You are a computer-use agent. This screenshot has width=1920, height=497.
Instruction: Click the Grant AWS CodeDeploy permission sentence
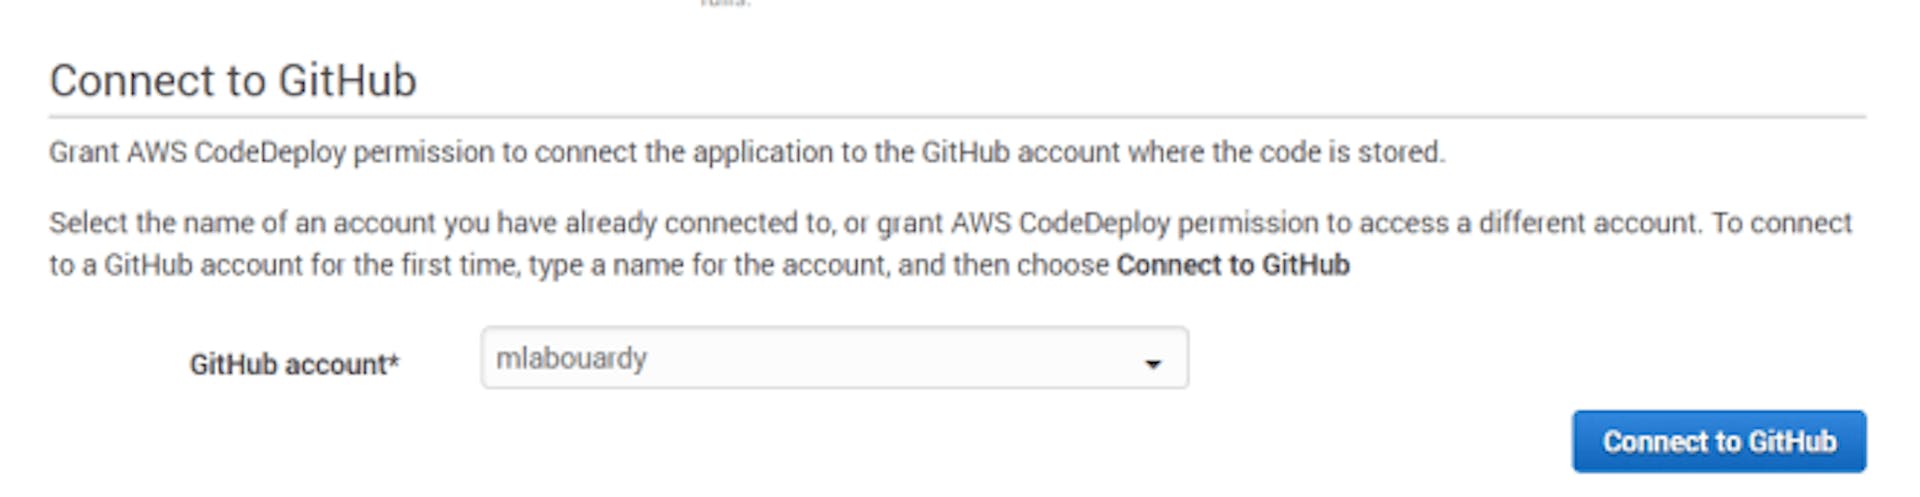click(747, 152)
